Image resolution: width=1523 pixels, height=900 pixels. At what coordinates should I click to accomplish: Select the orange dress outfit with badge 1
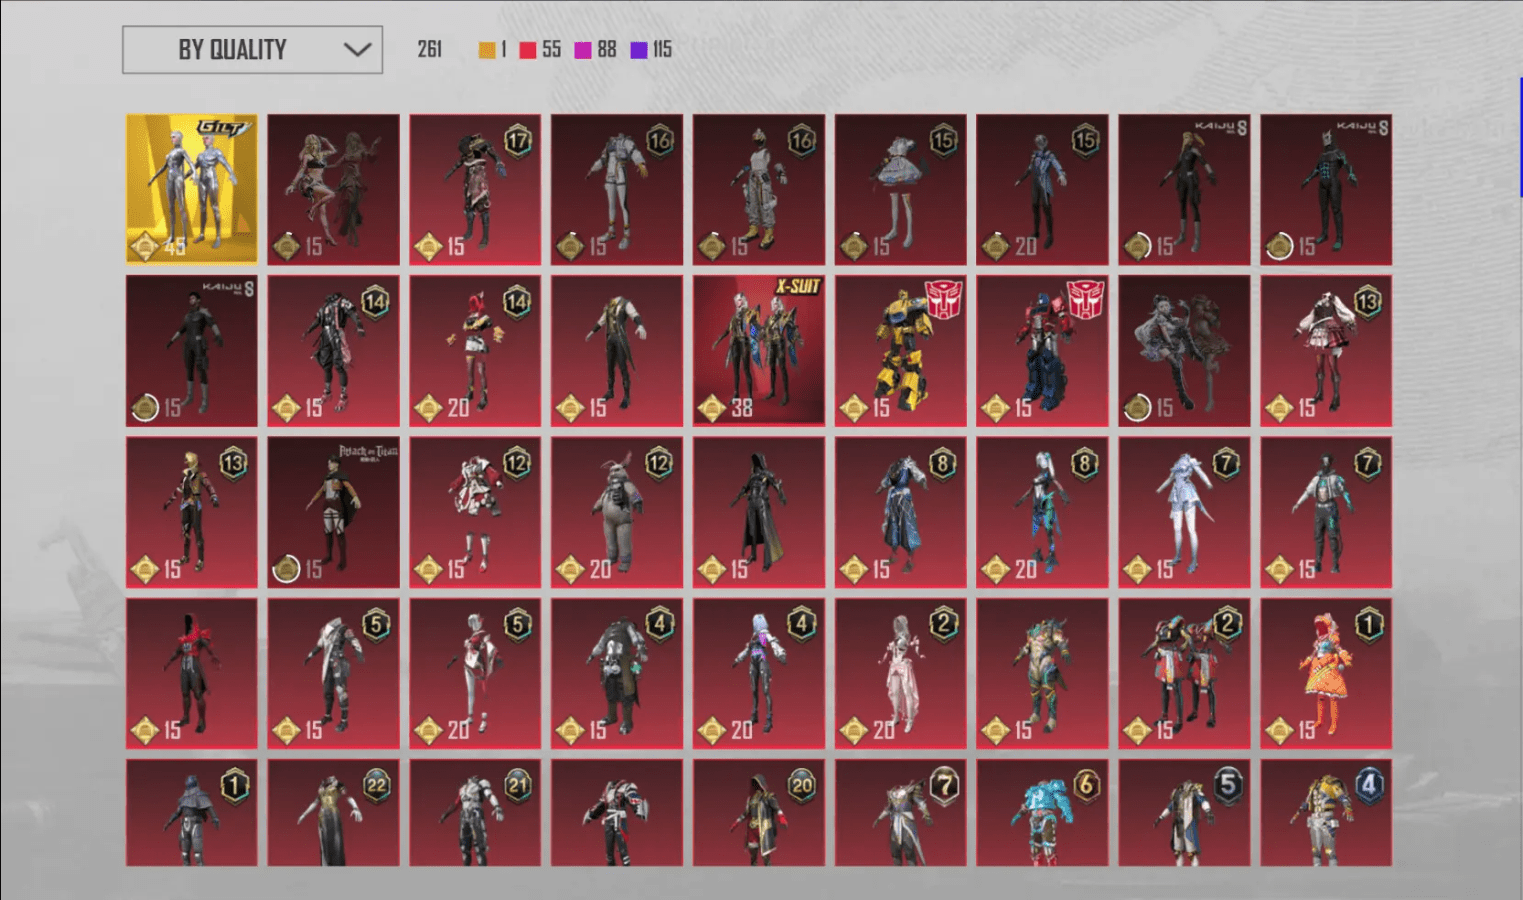pos(1325,673)
